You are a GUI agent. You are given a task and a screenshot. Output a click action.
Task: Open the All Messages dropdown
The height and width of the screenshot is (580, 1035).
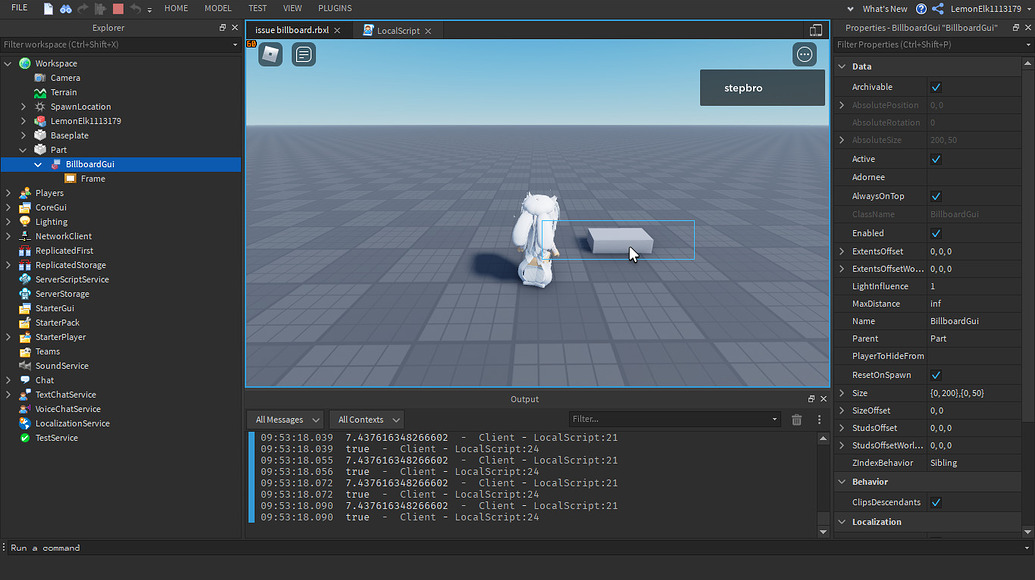coord(286,420)
